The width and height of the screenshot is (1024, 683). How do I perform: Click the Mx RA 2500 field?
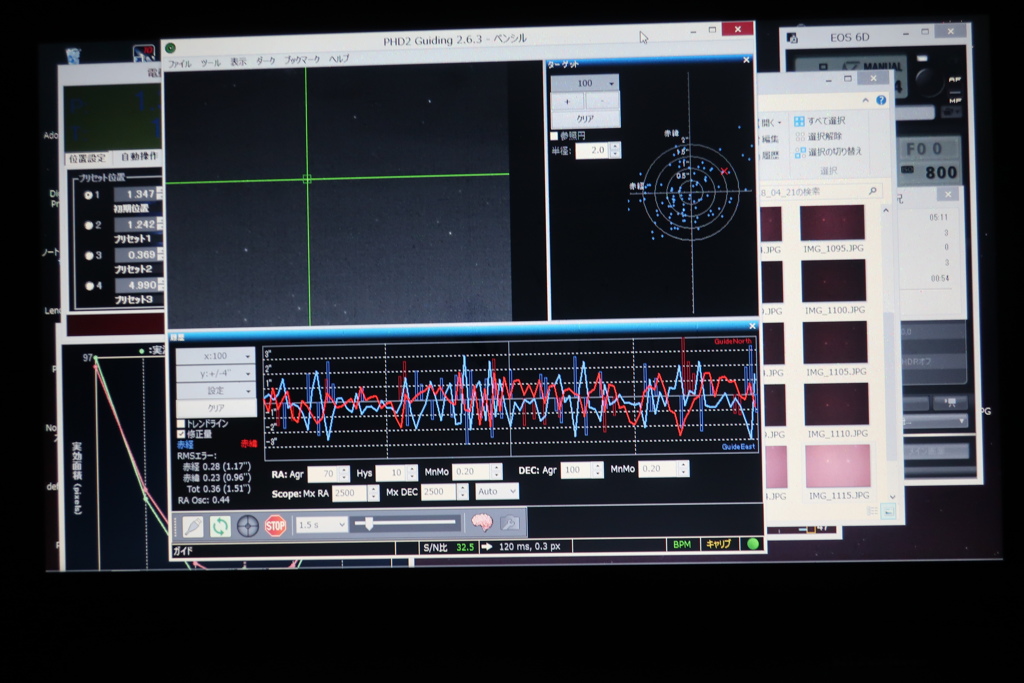[349, 493]
